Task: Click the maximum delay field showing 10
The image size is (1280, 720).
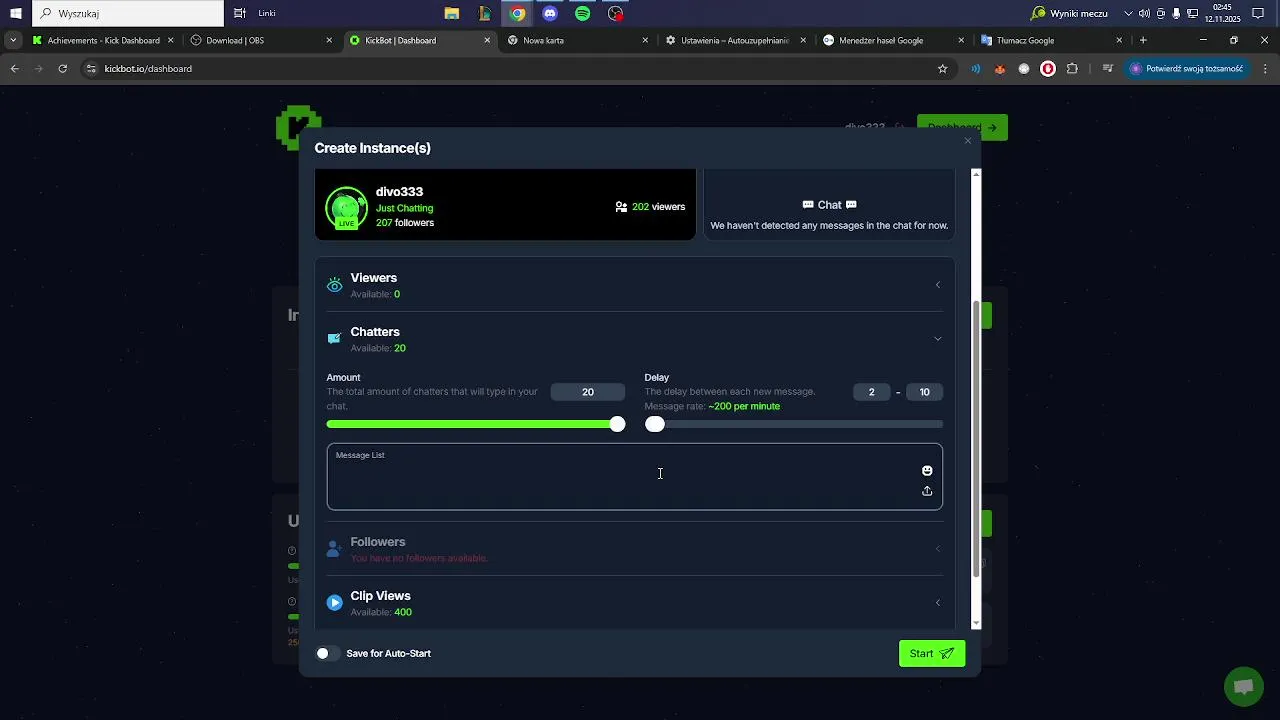Action: (x=924, y=392)
